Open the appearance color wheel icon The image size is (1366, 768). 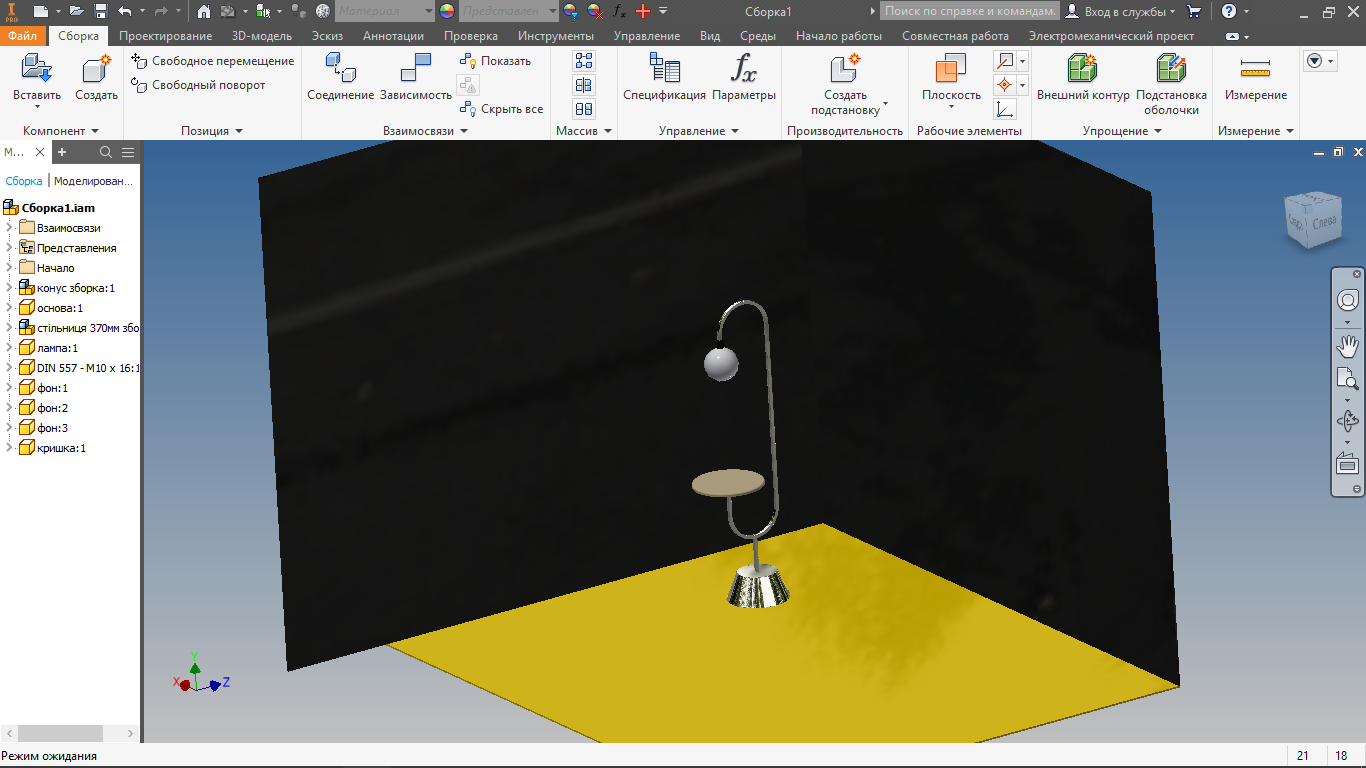click(446, 12)
